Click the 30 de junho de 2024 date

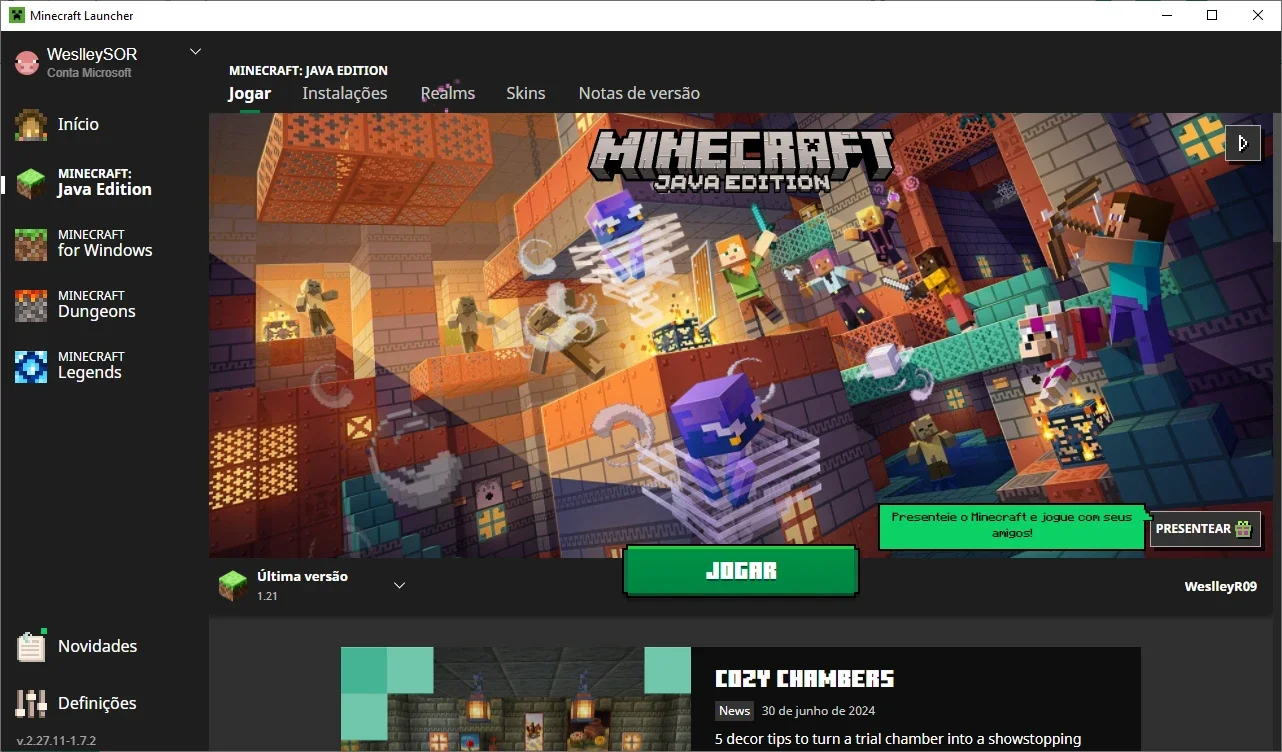pos(818,711)
